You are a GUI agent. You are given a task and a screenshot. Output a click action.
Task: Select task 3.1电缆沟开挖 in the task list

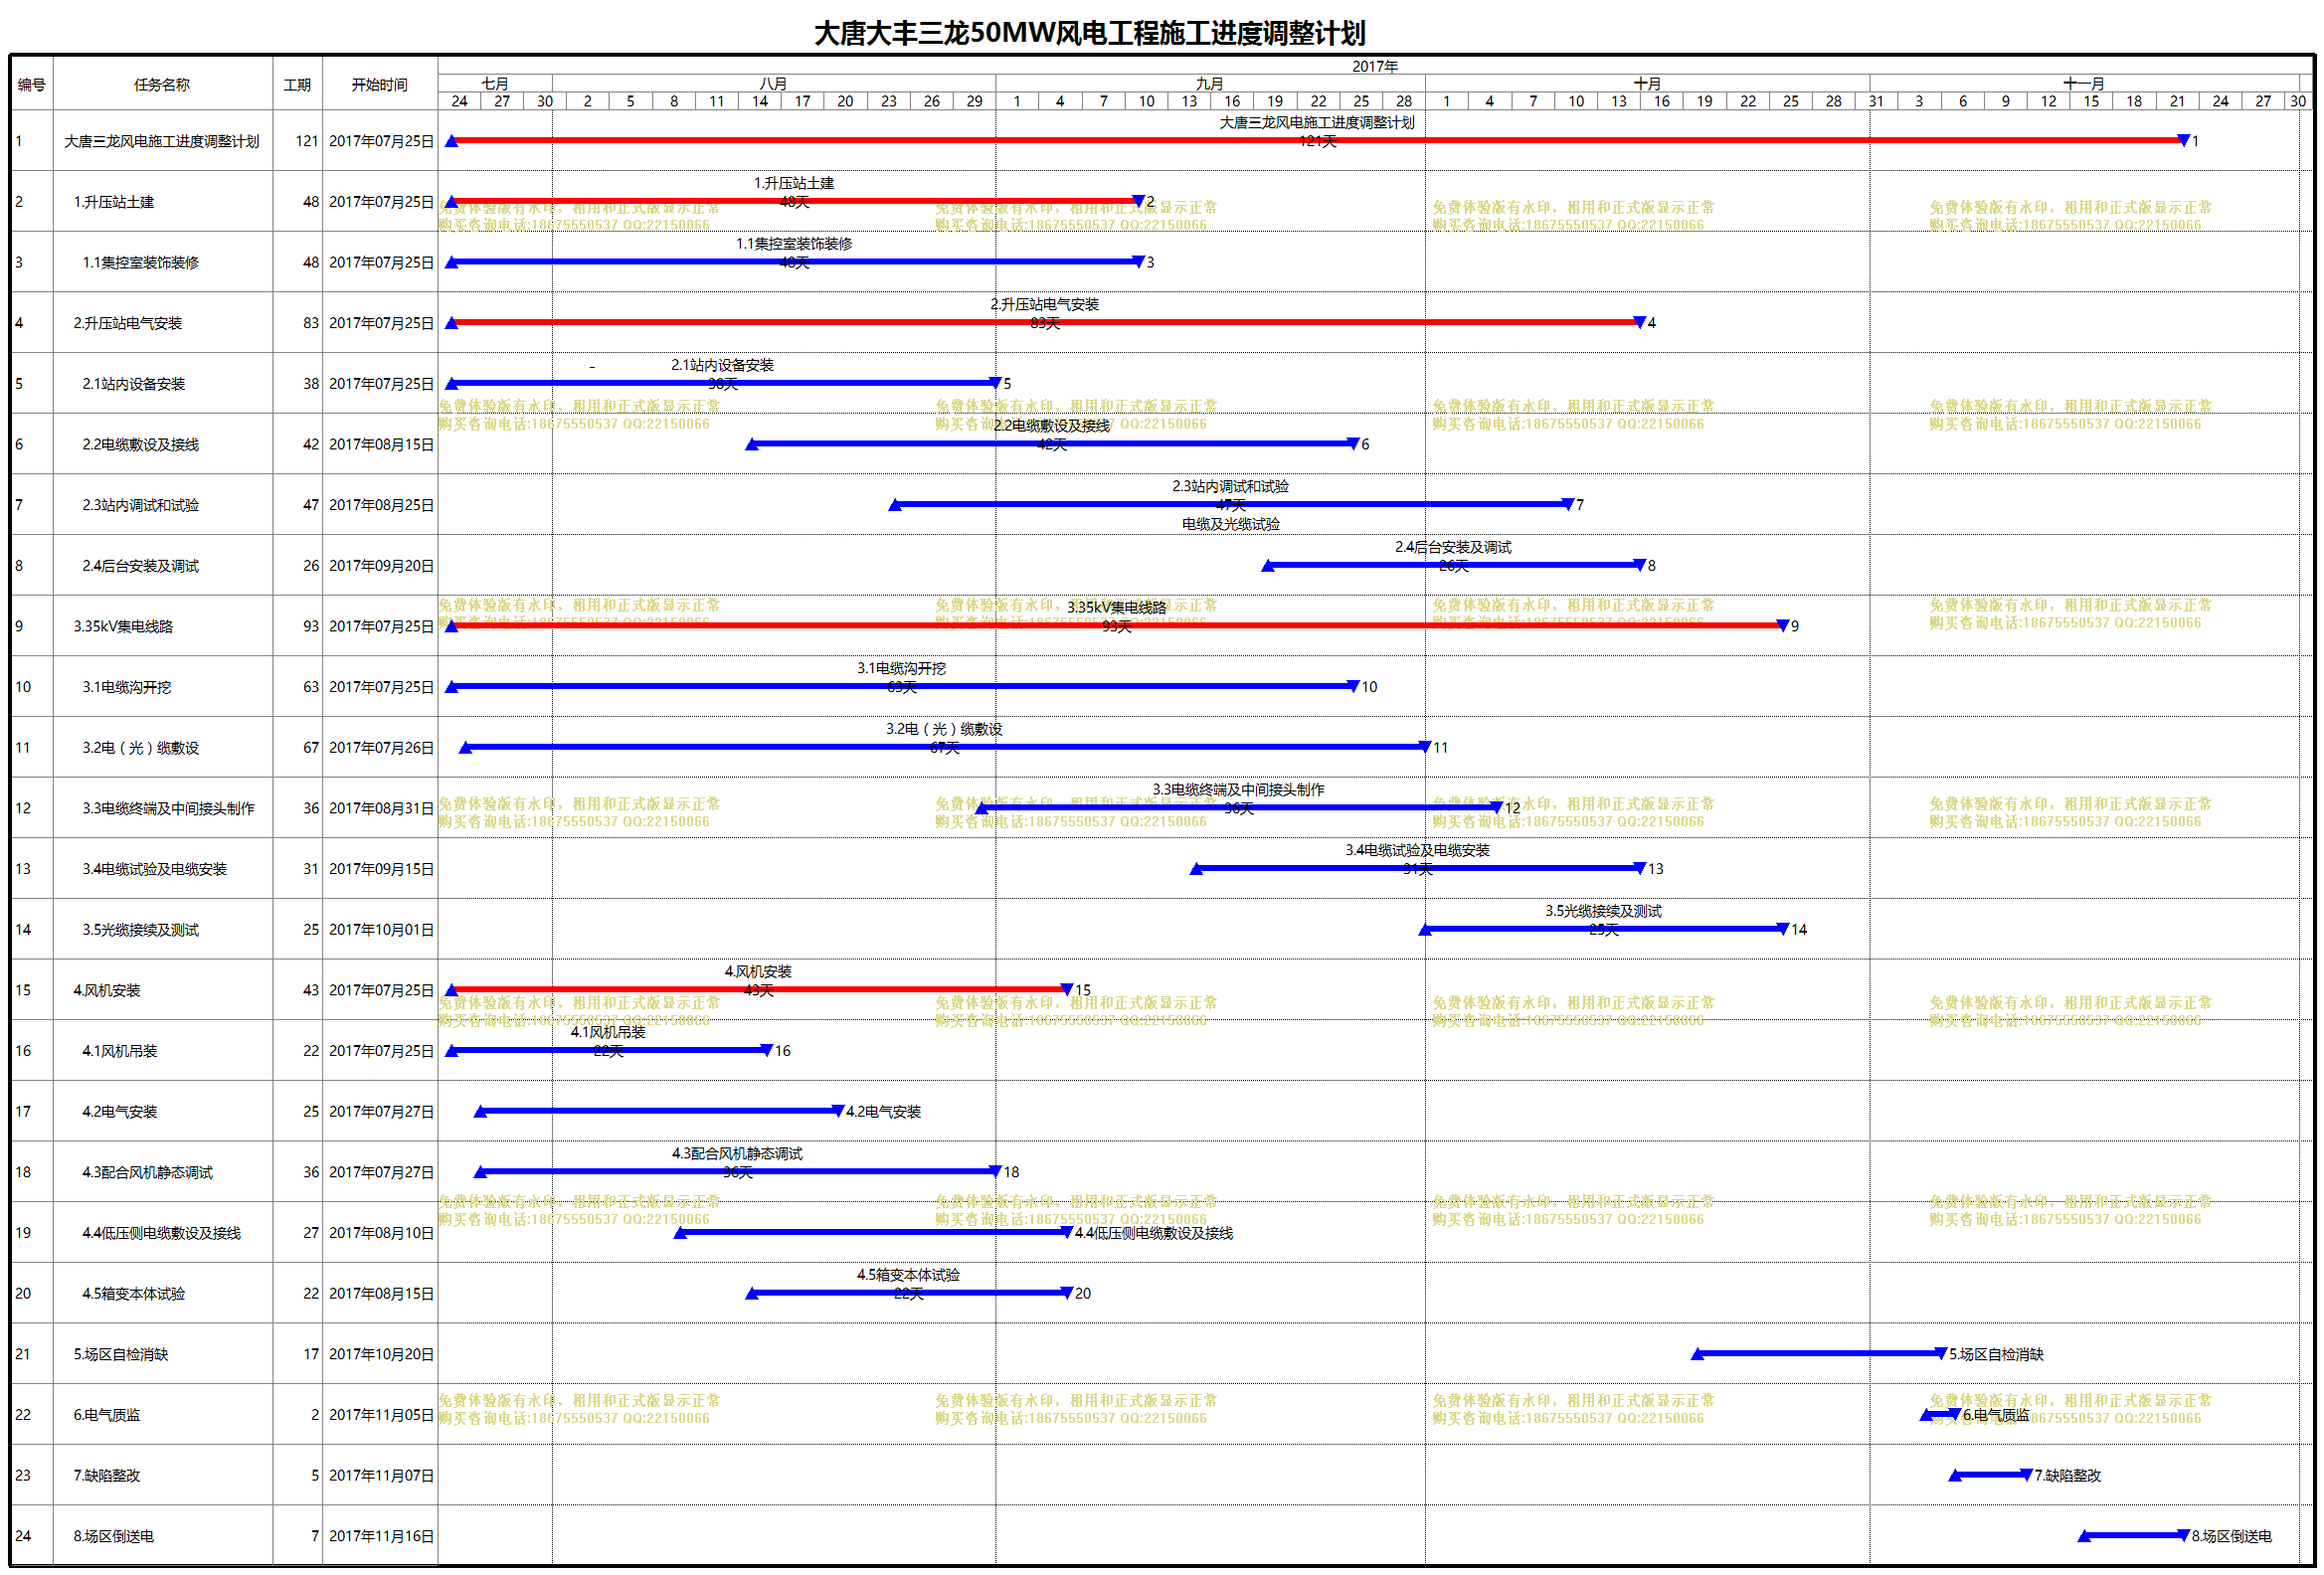(127, 687)
